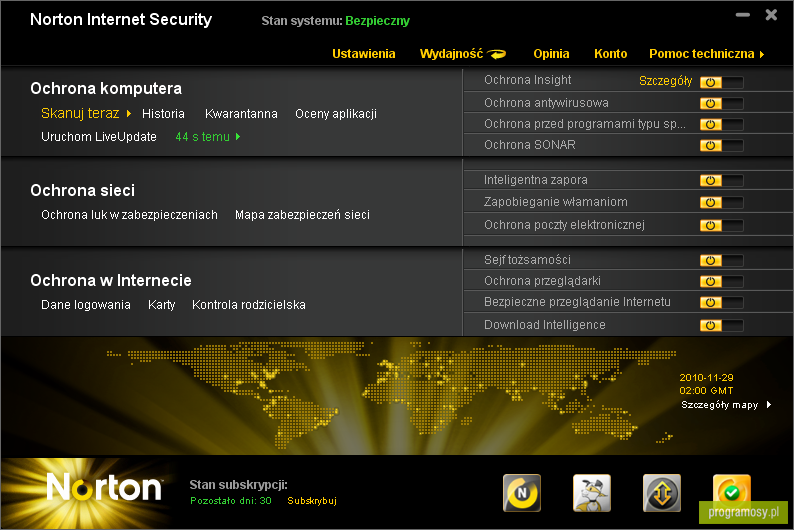794x530 pixels.
Task: Toggle Ochrona antywirusowa switch
Action: coord(722,103)
